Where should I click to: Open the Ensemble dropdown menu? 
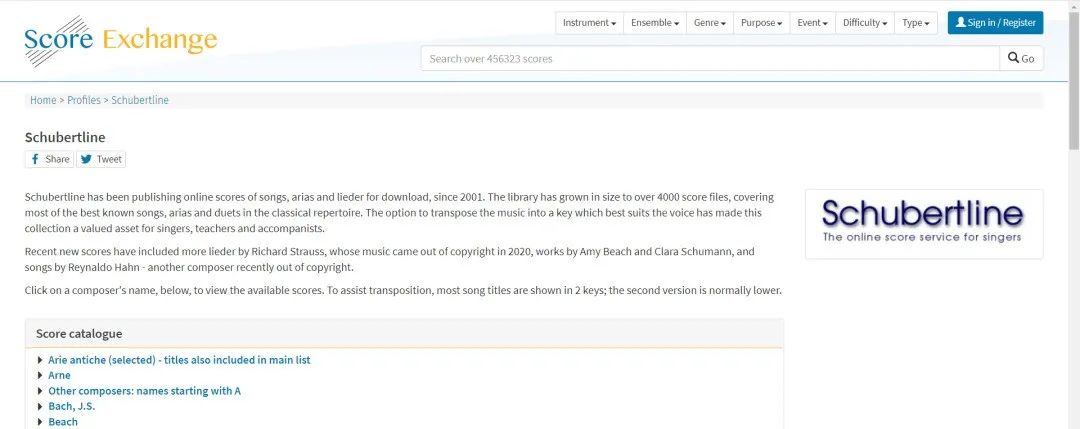pyautogui.click(x=655, y=23)
